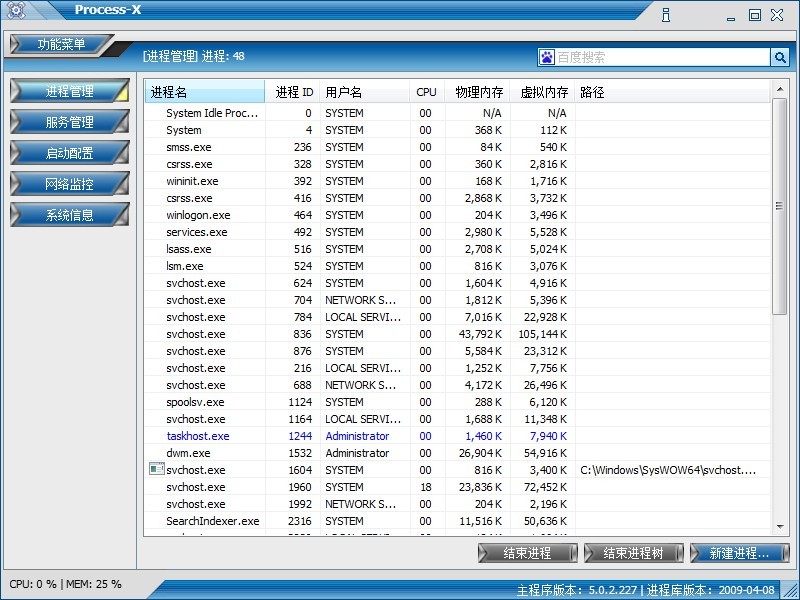Switch to 进程管理 process management tab
This screenshot has height=600, width=800.
[x=69, y=91]
